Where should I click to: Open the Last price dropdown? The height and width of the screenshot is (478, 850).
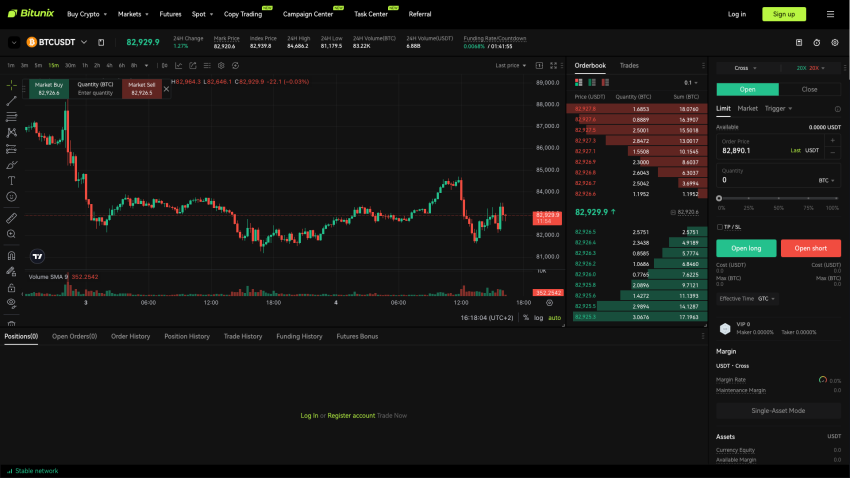pos(511,66)
